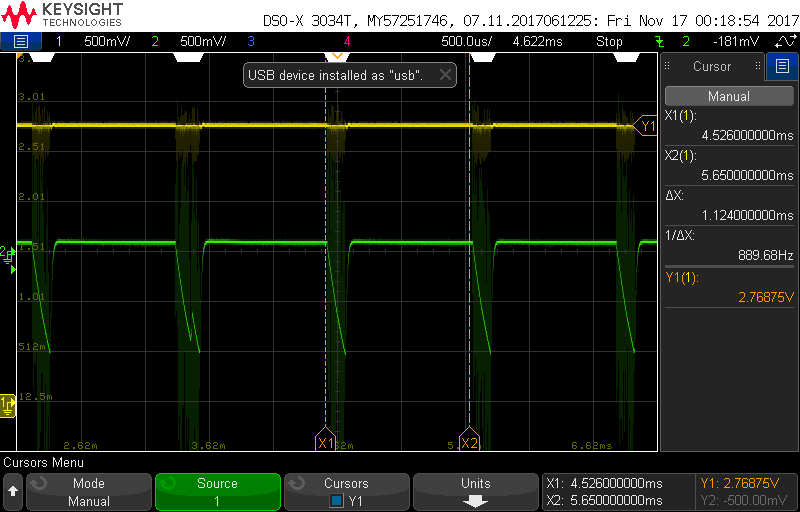The width and height of the screenshot is (800, 512).
Task: Turn on channel 3
Action: pos(251,42)
